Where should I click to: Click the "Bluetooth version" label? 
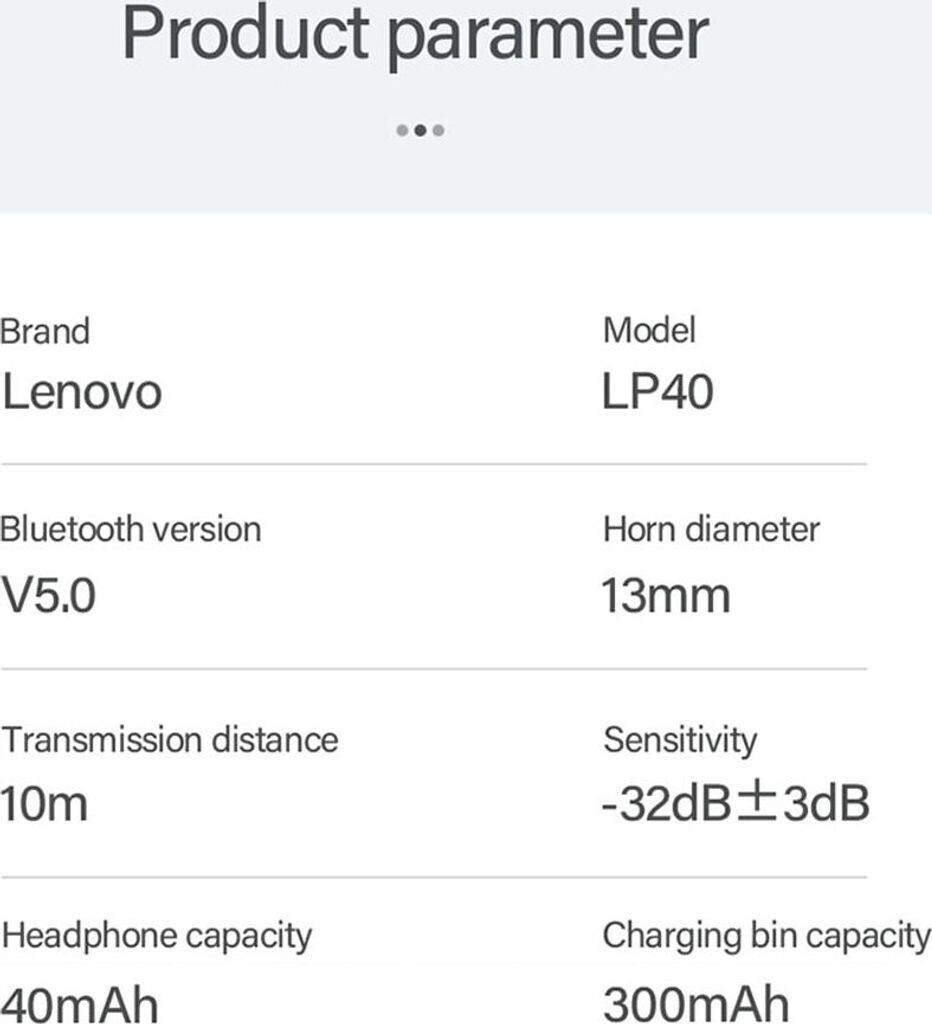[x=130, y=529]
